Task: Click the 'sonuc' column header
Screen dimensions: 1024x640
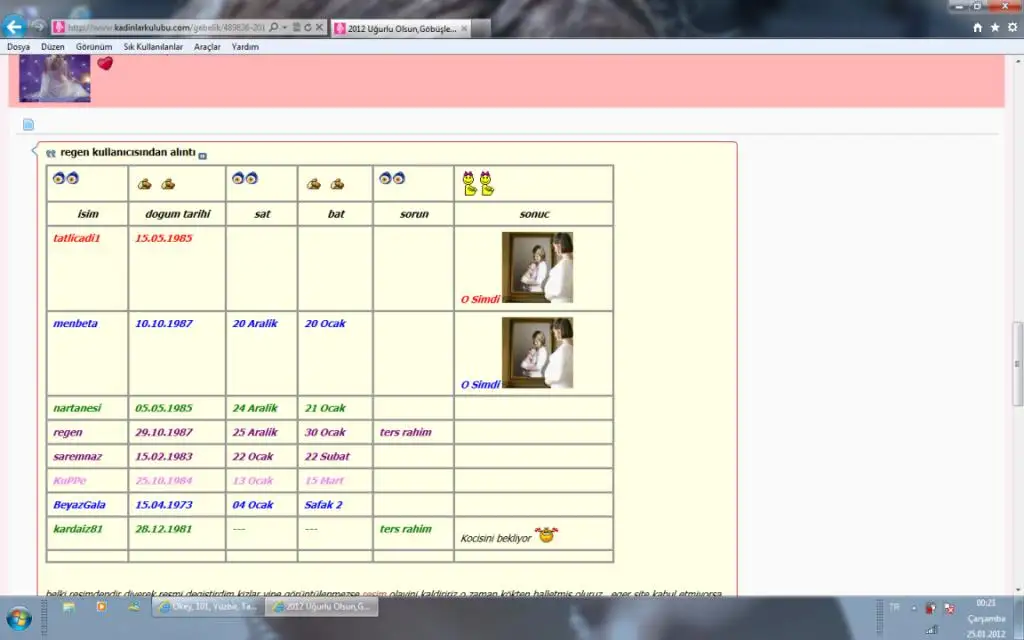Action: tap(534, 214)
